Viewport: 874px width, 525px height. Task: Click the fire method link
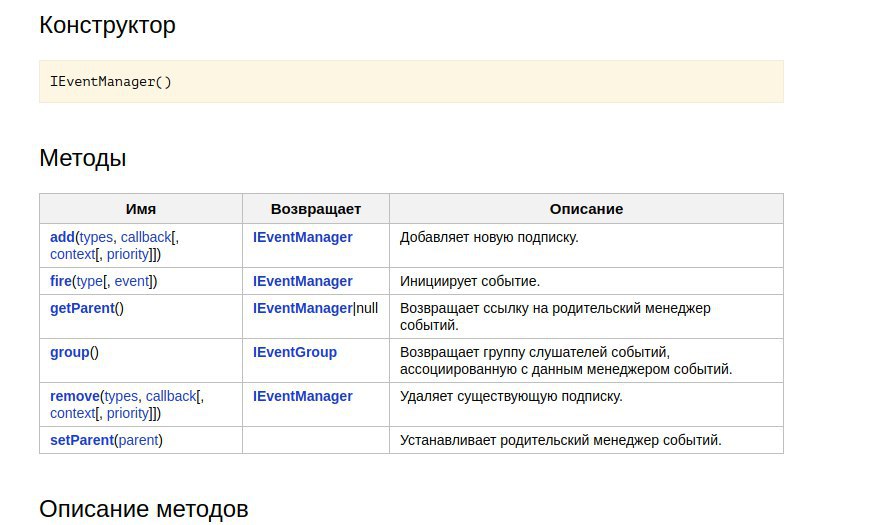pyautogui.click(x=61, y=281)
